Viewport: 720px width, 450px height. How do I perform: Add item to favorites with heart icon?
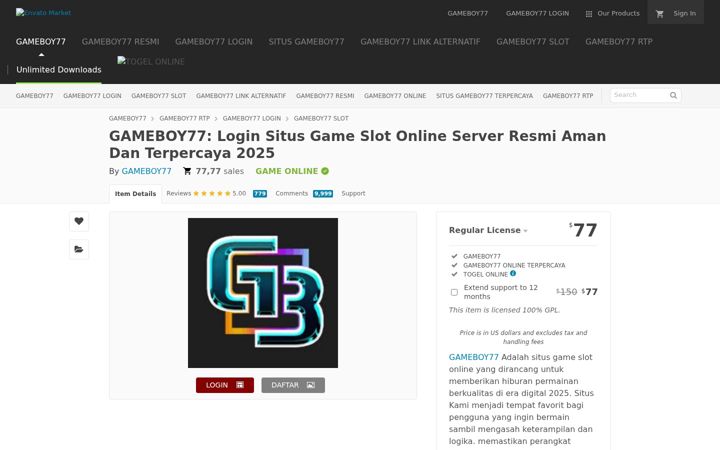79,221
